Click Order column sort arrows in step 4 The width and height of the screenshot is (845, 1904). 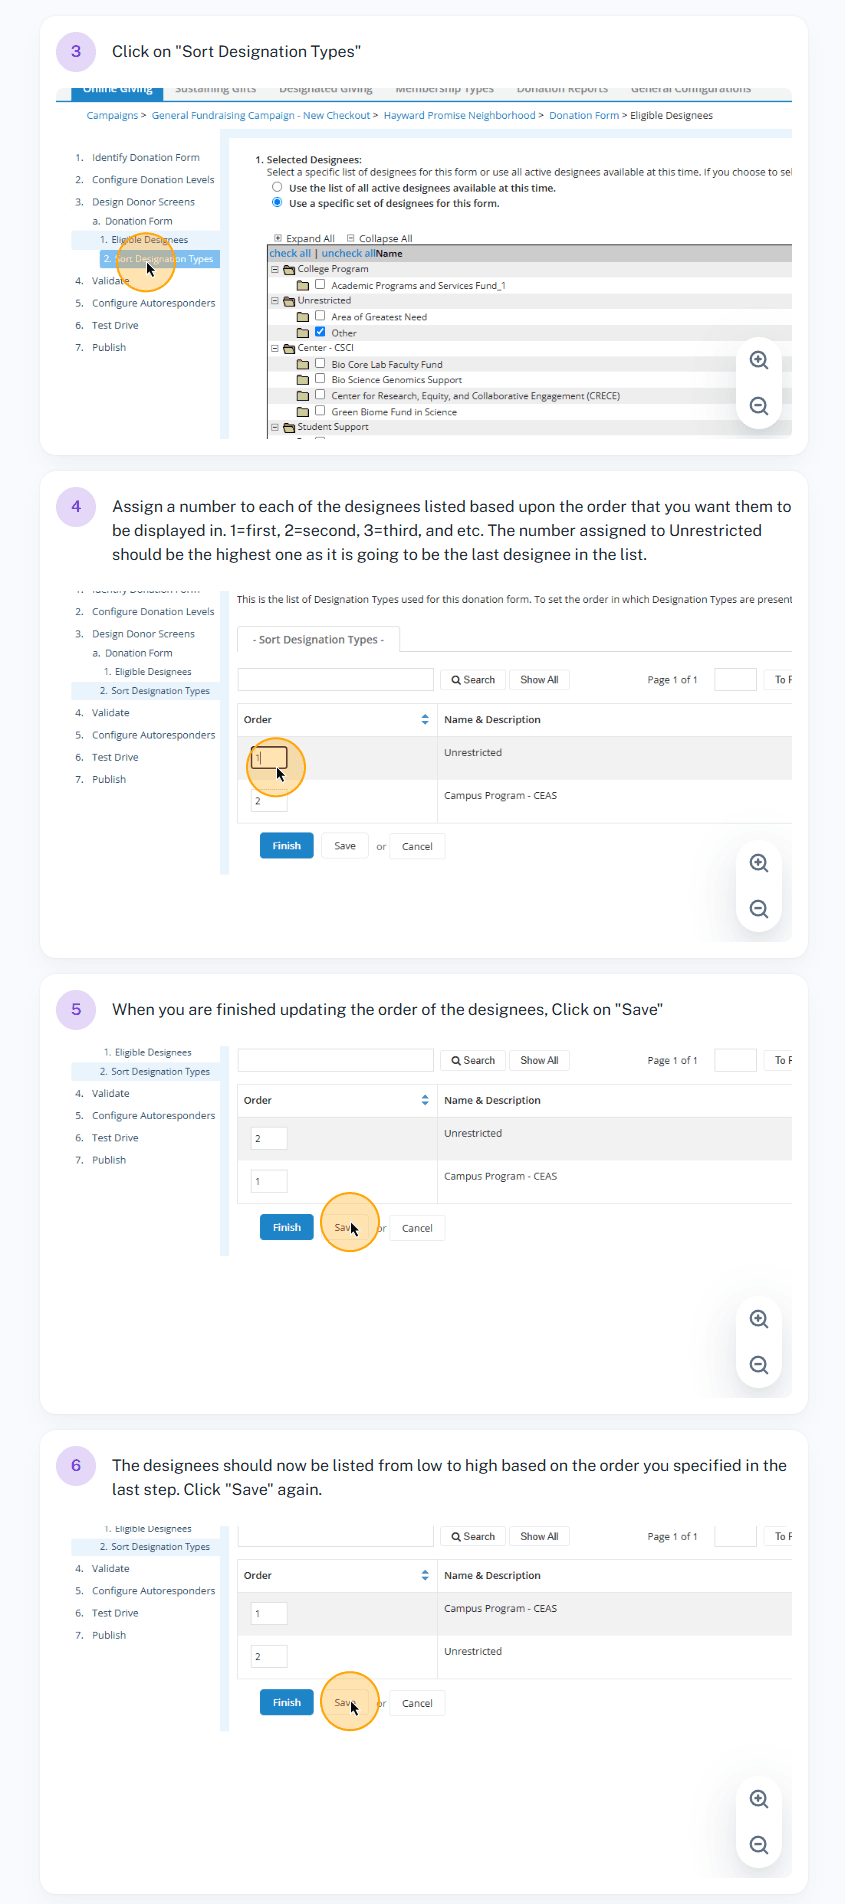pos(425,719)
